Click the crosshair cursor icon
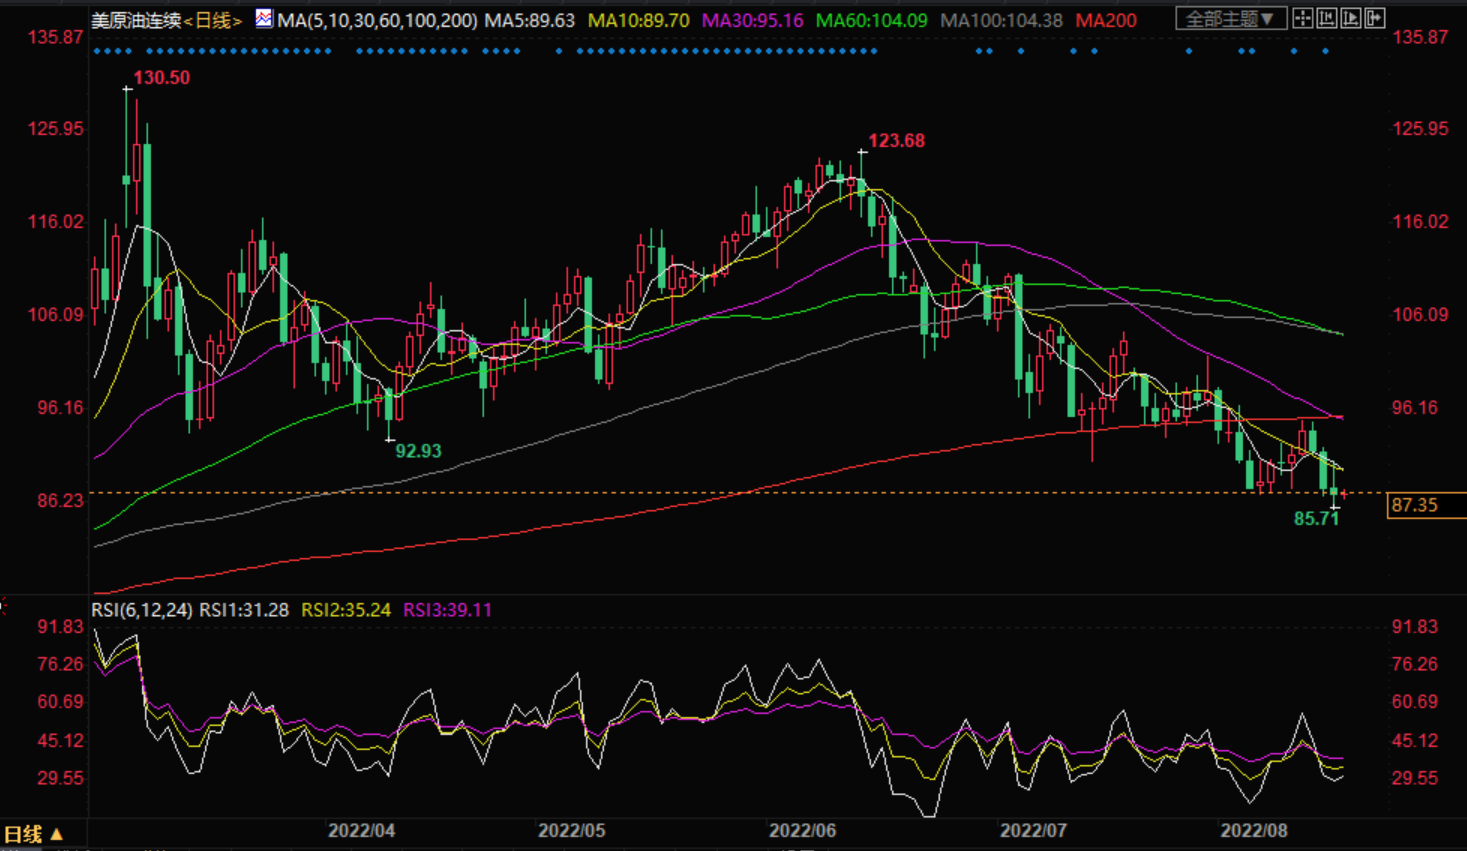The height and width of the screenshot is (851, 1467). coord(1302,18)
